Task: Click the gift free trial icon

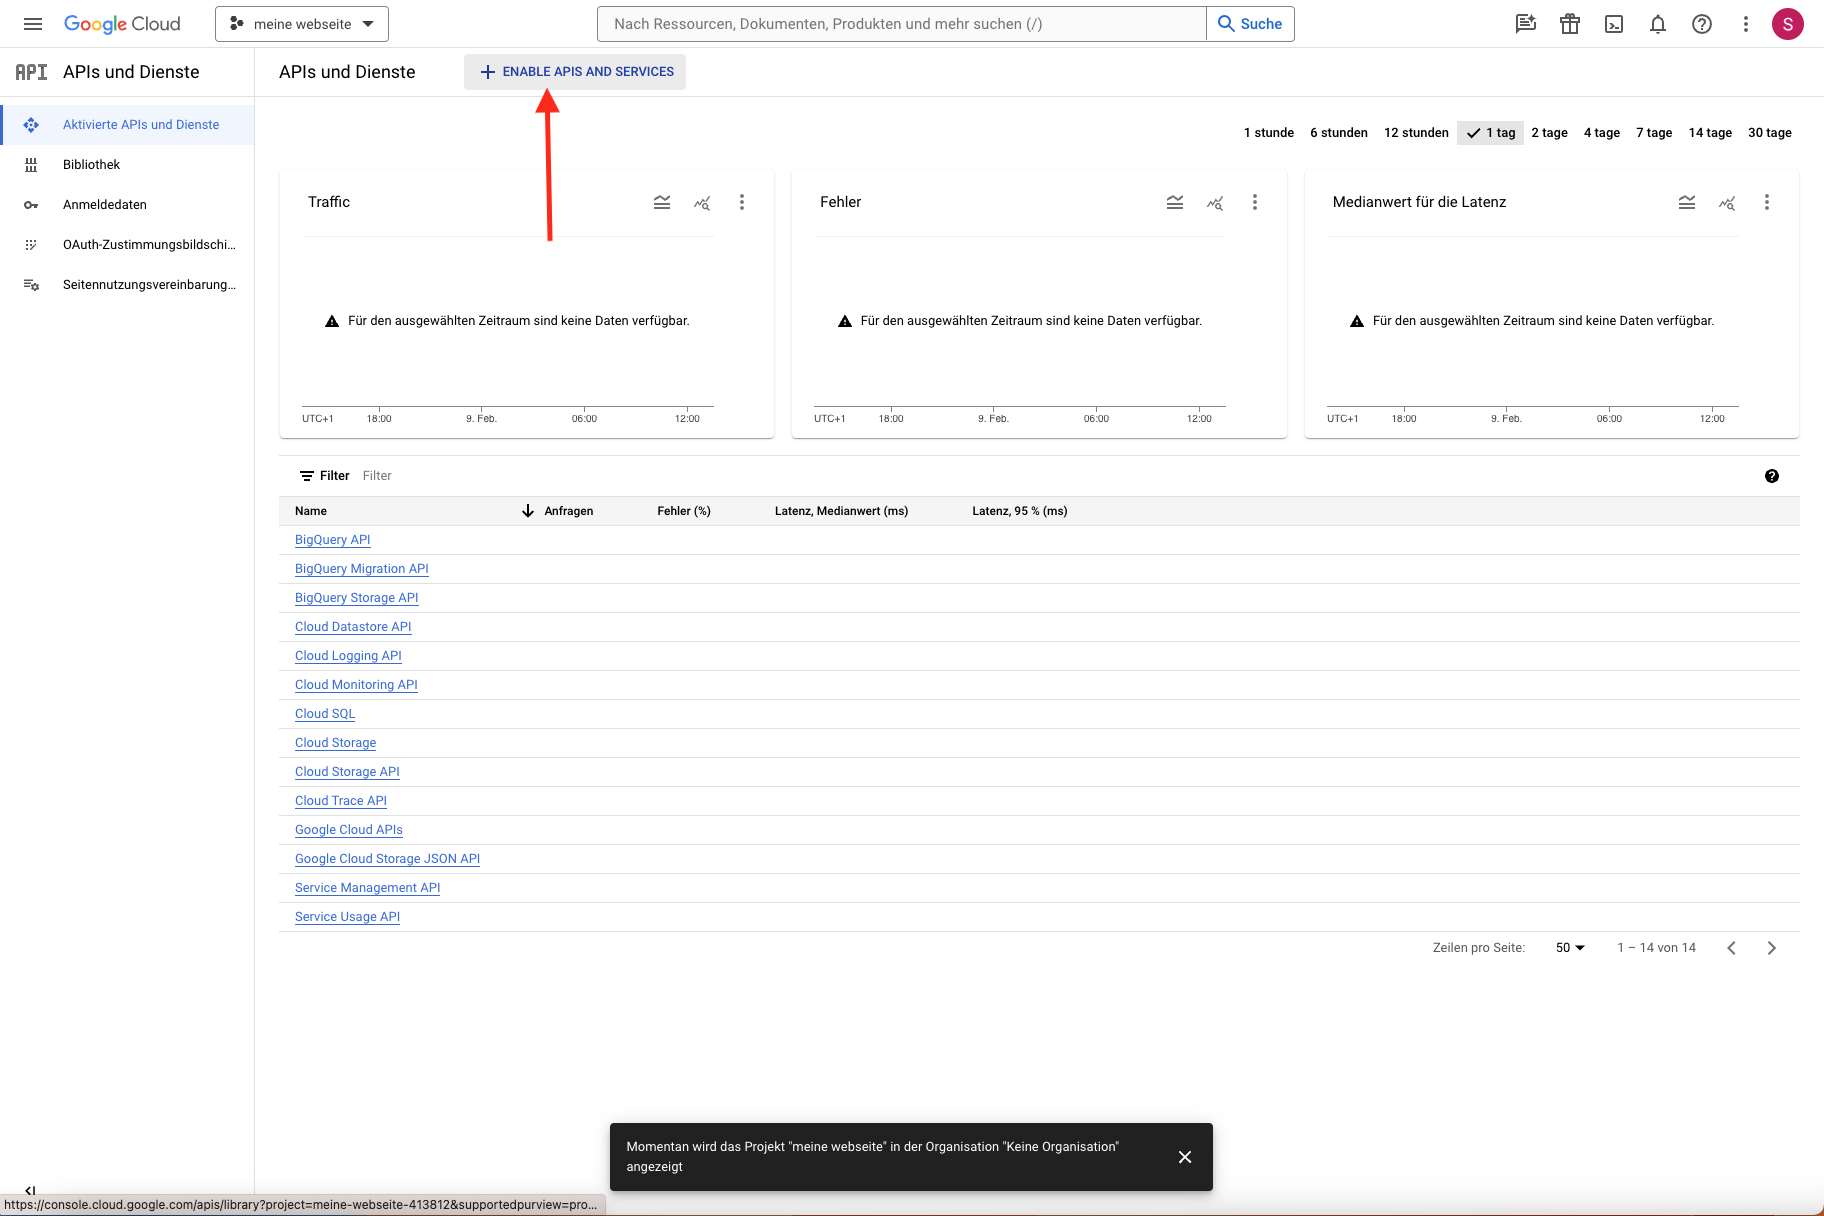Action: [x=1570, y=24]
